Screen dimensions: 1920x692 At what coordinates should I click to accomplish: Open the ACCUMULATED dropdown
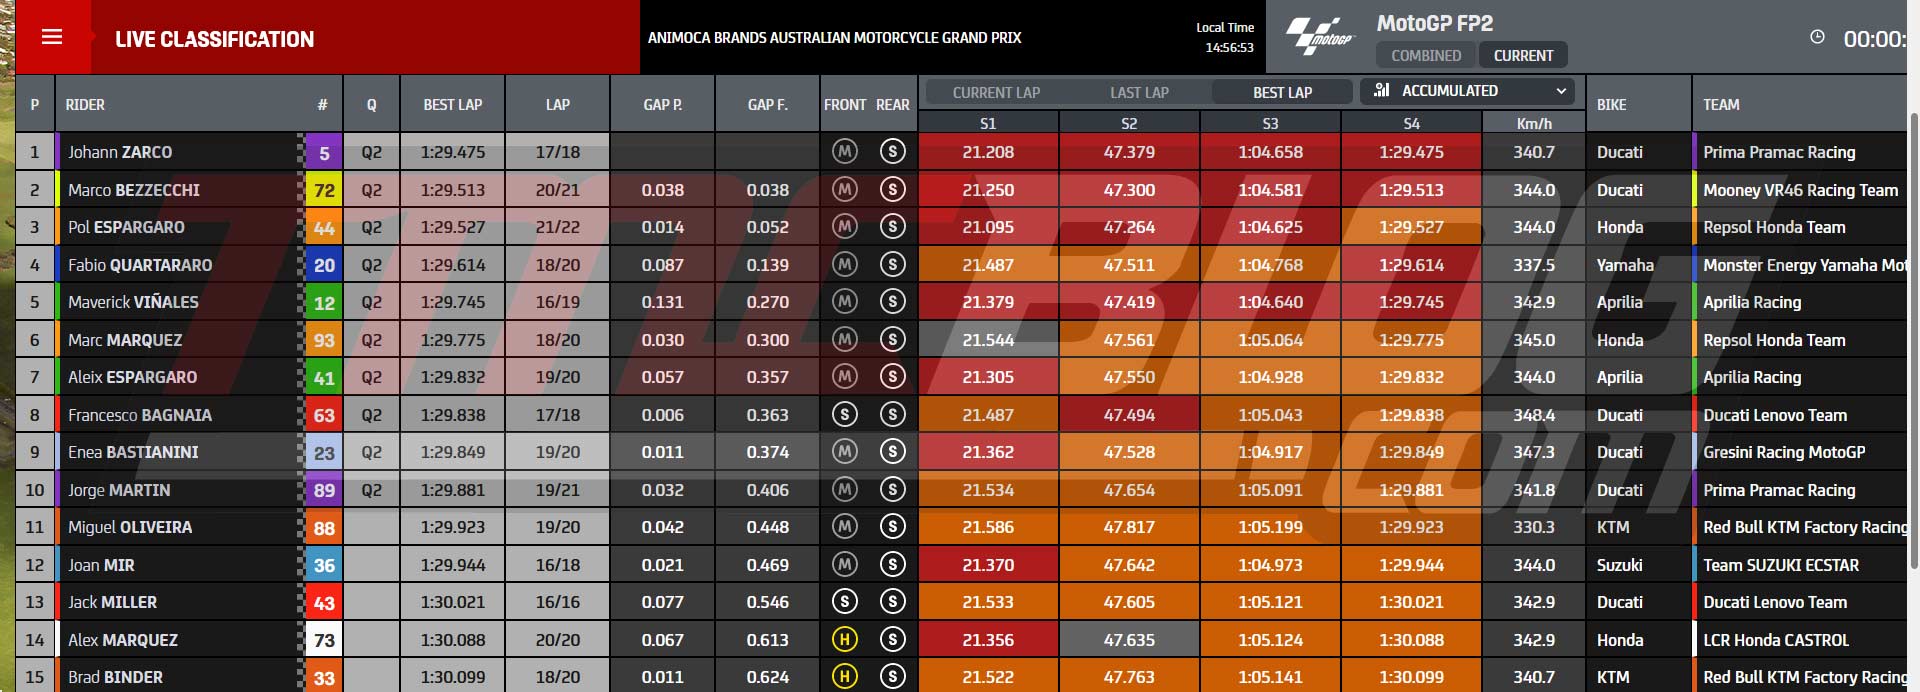[1467, 91]
